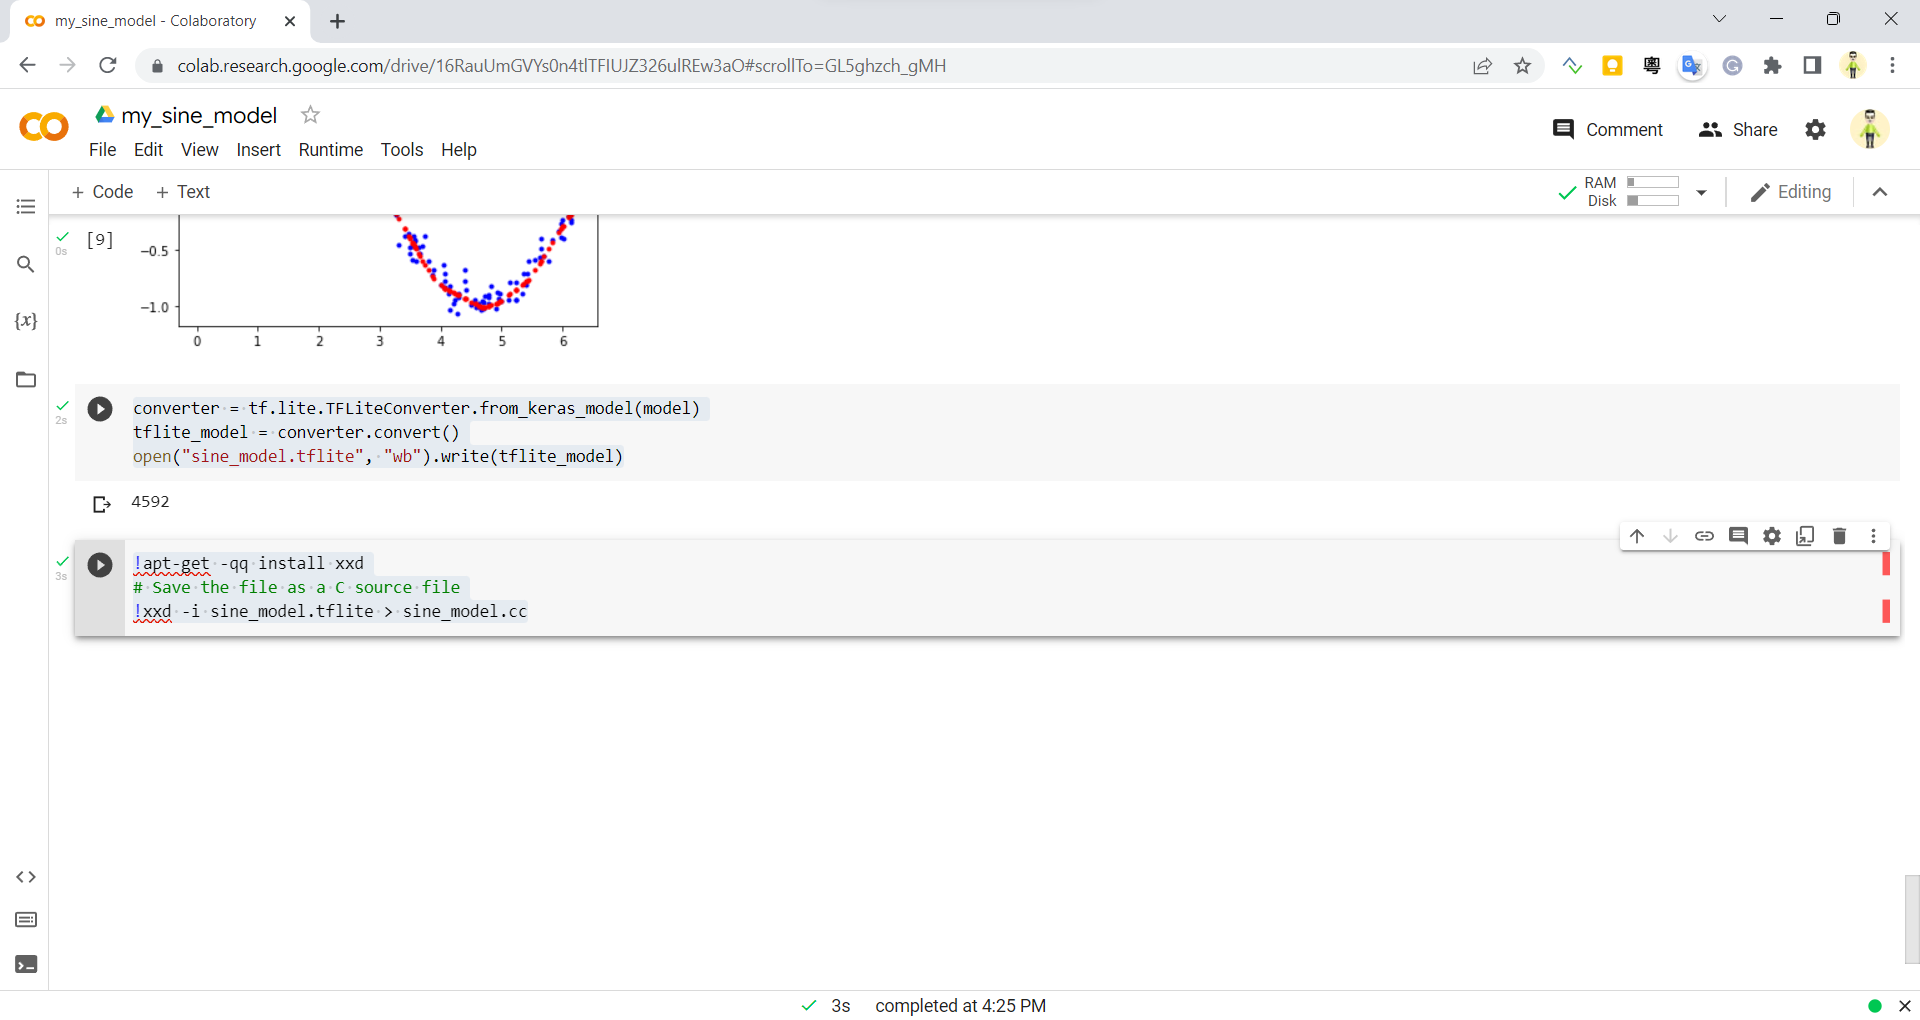Click the RAM usage bar
The height and width of the screenshot is (1020, 1920).
pos(1652,183)
